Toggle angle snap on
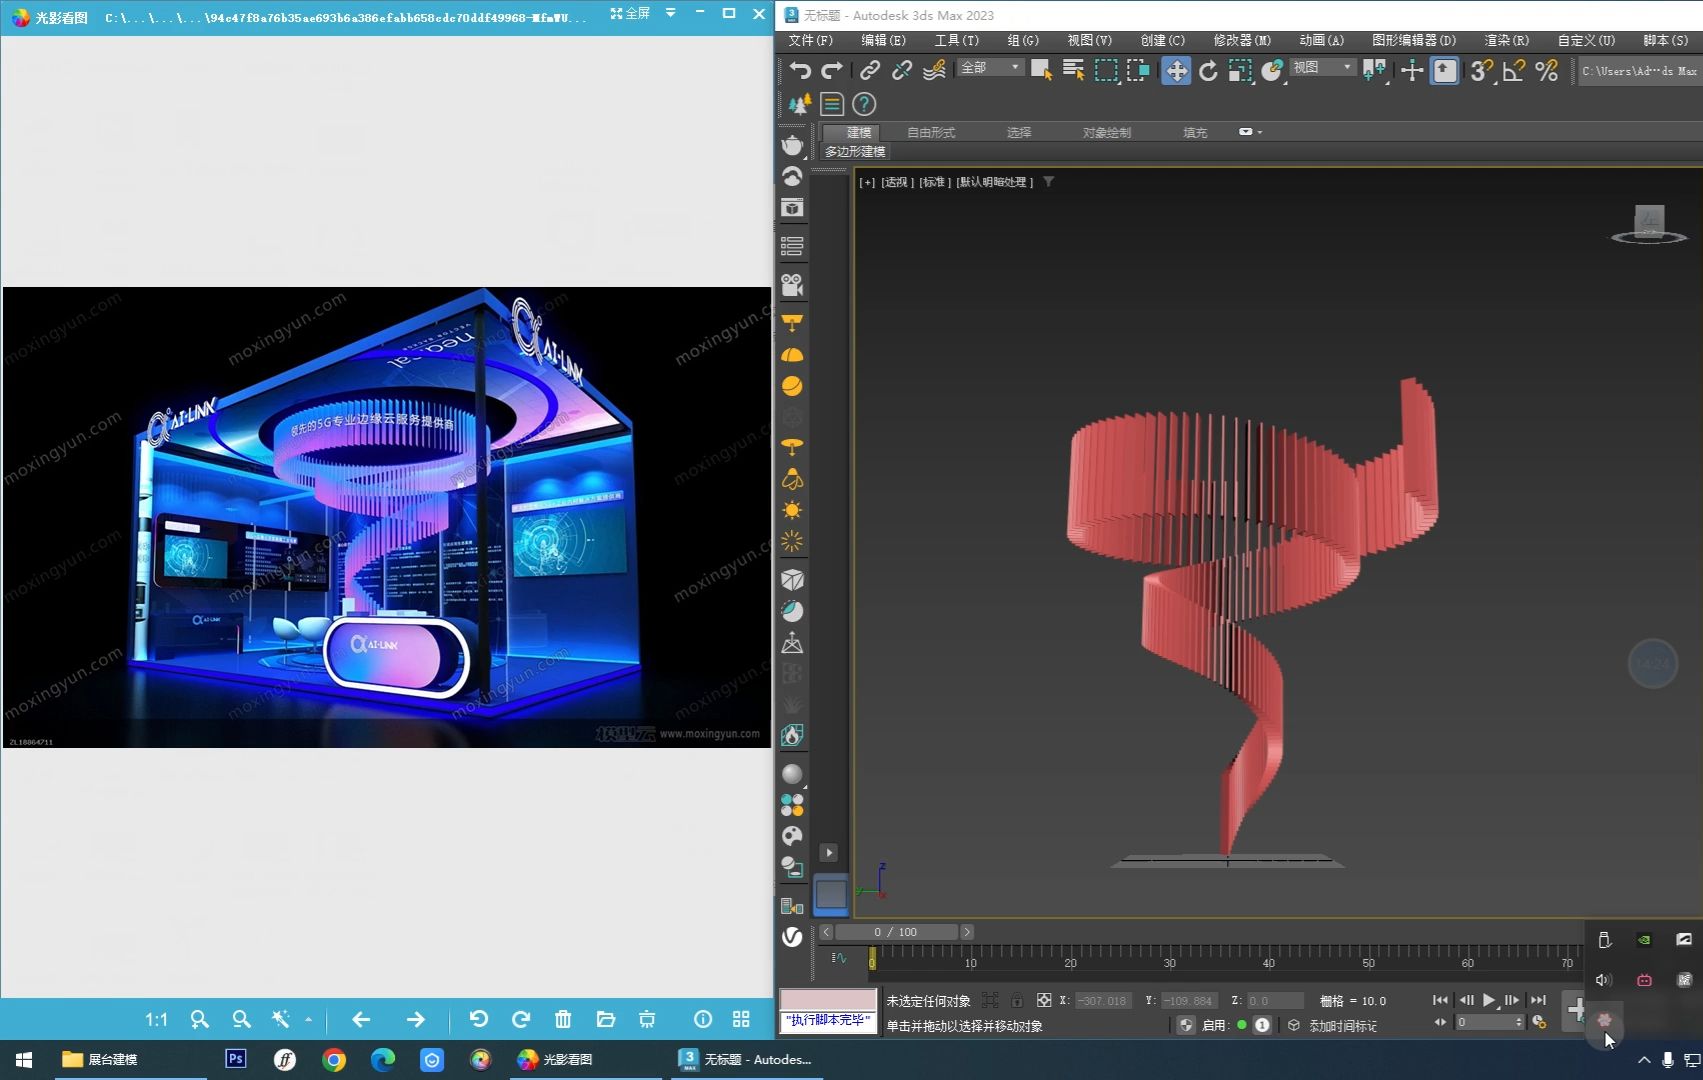This screenshot has height=1080, width=1703. [x=1512, y=70]
